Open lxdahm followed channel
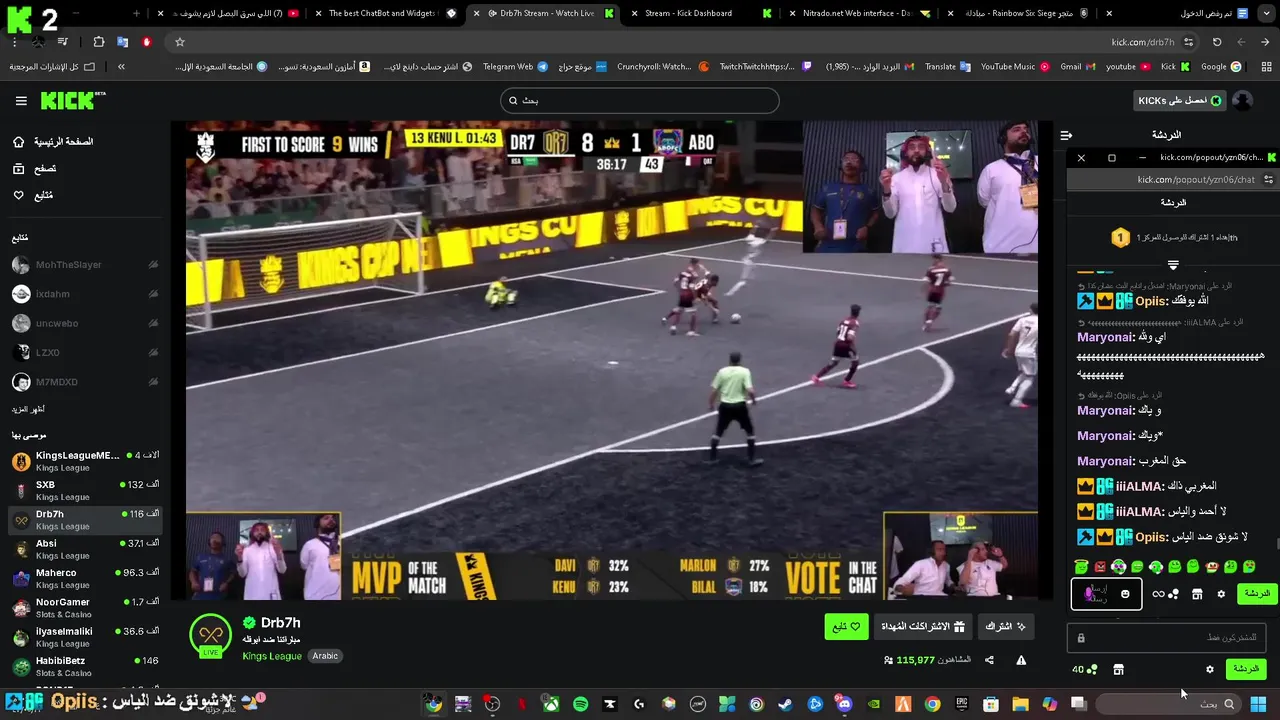 85,294
